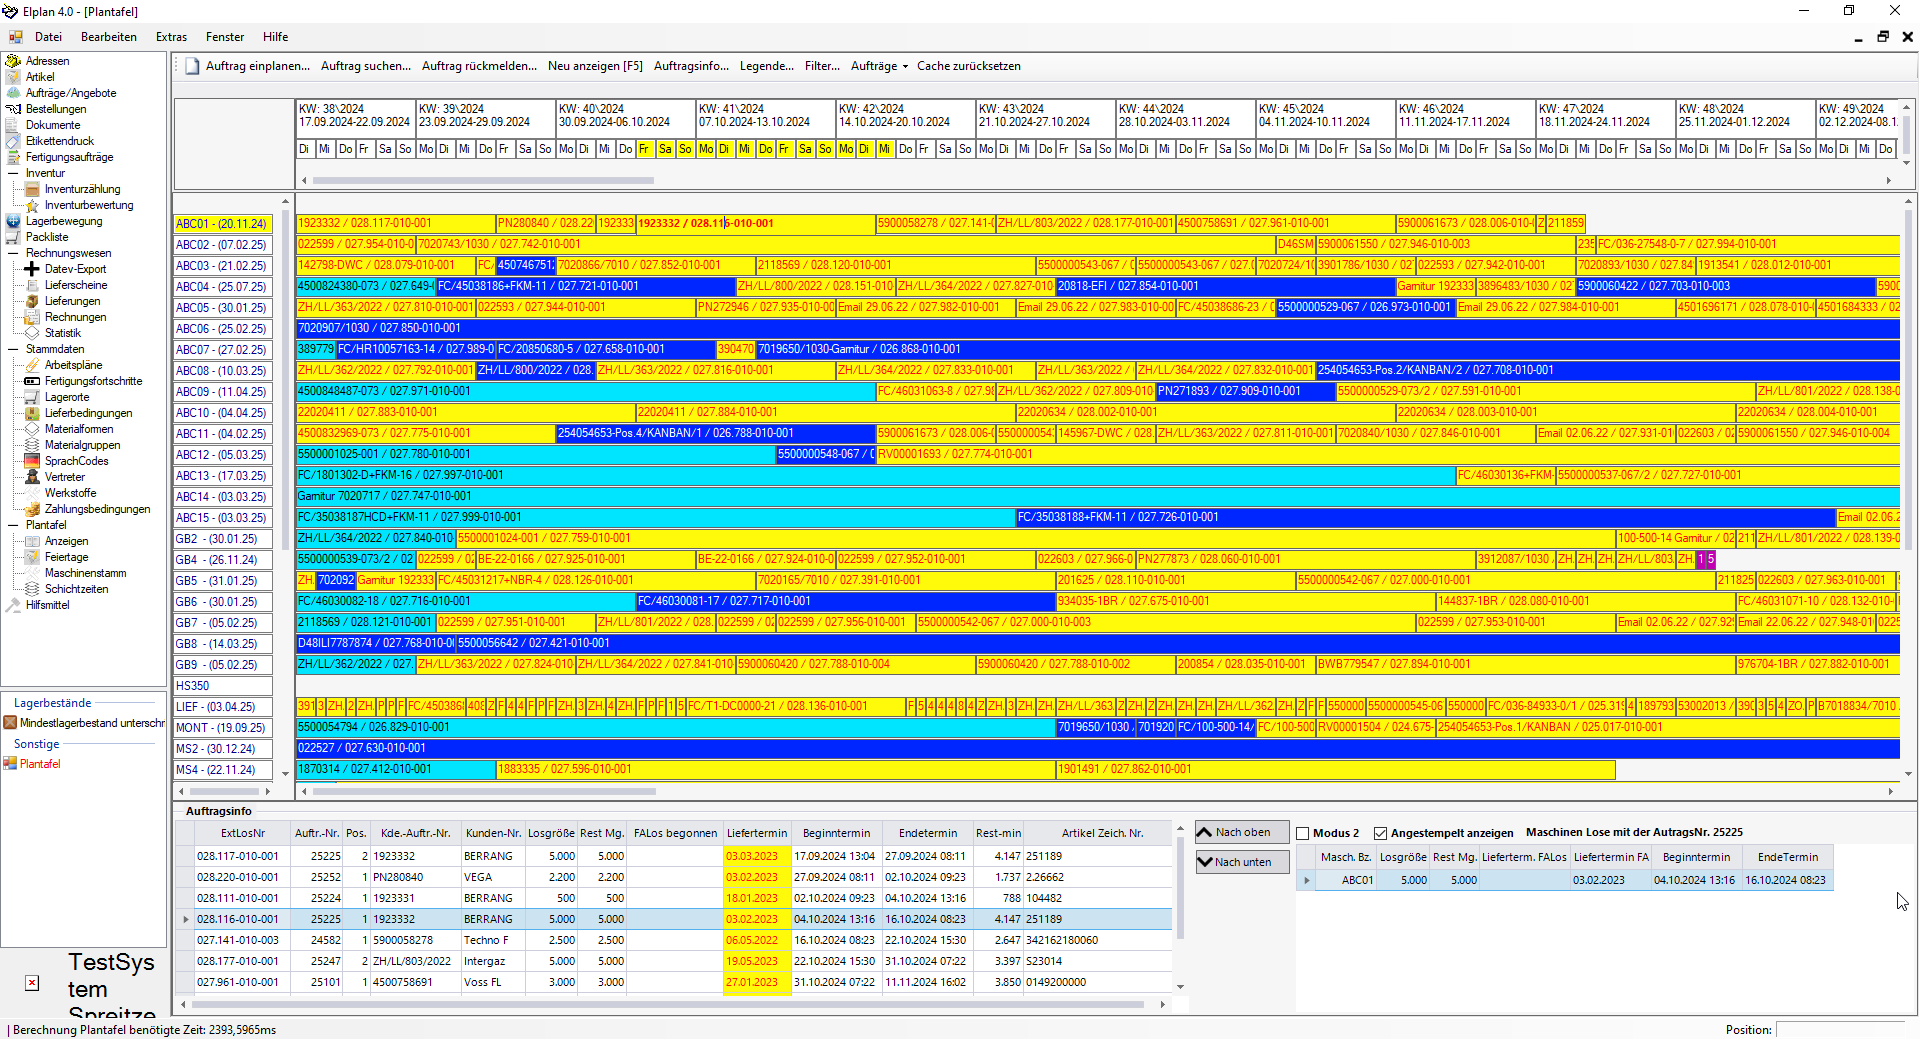Open Fertigungsaufträge module

[x=69, y=157]
